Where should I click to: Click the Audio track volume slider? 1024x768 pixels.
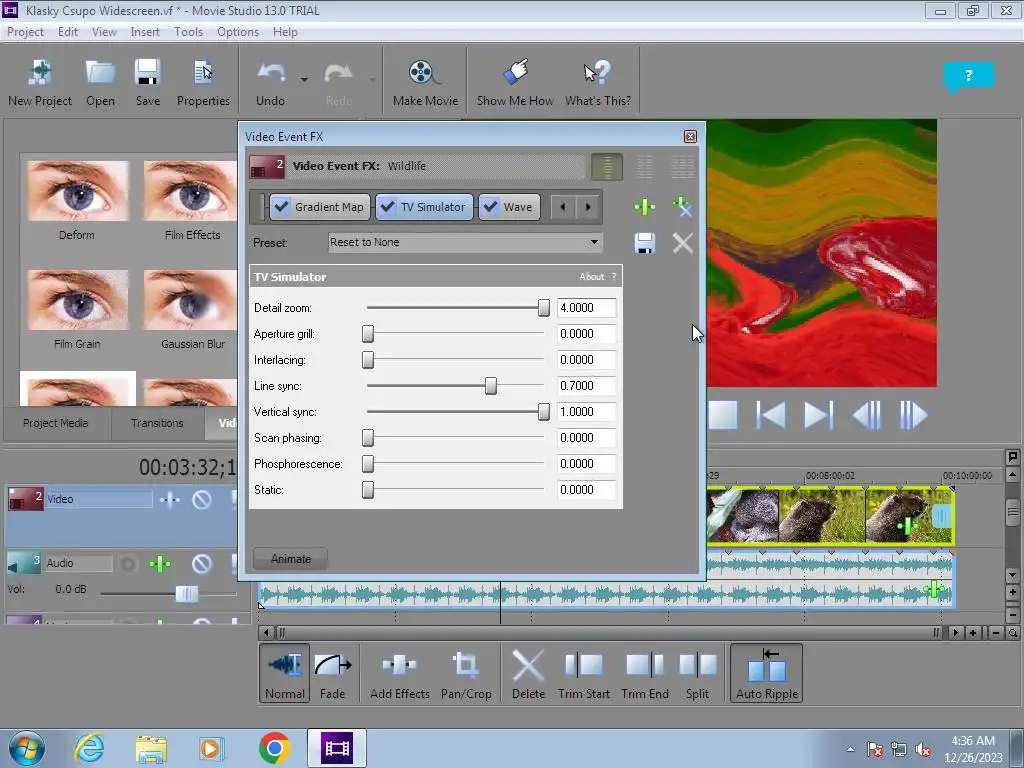[x=187, y=594]
